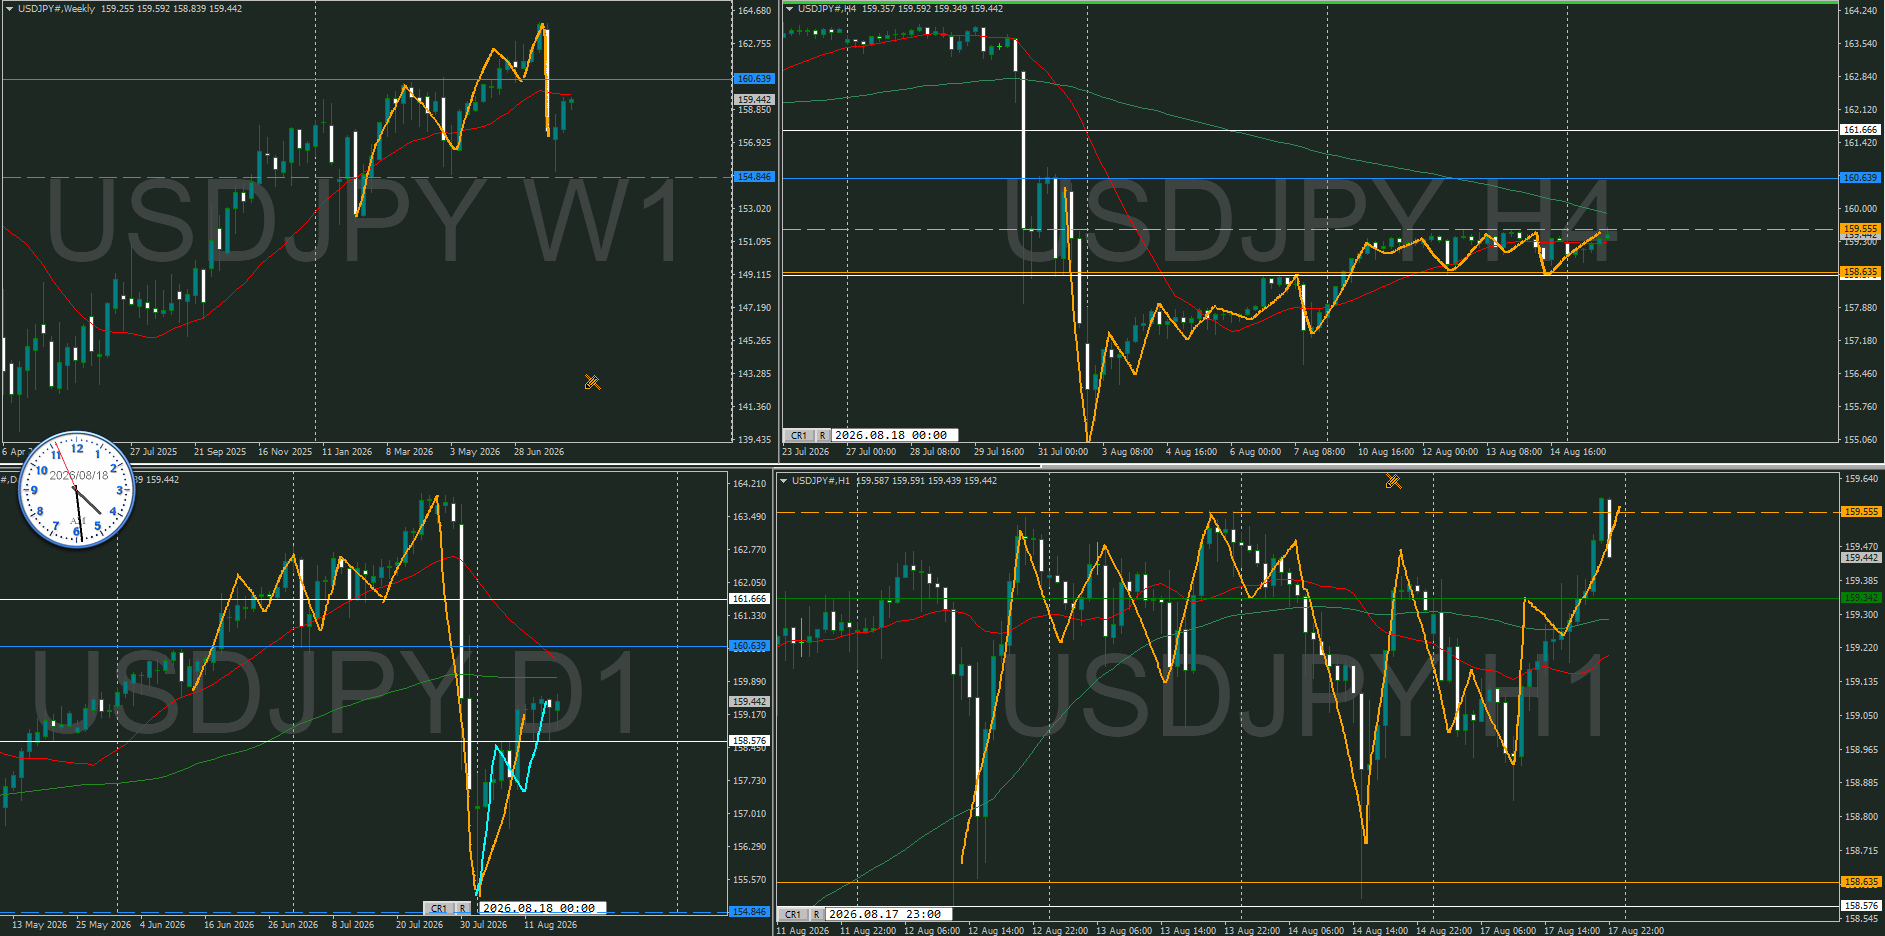The height and width of the screenshot is (936, 1885).
Task: Click the expert advisor icon on Weekly chart
Action: coord(592,382)
